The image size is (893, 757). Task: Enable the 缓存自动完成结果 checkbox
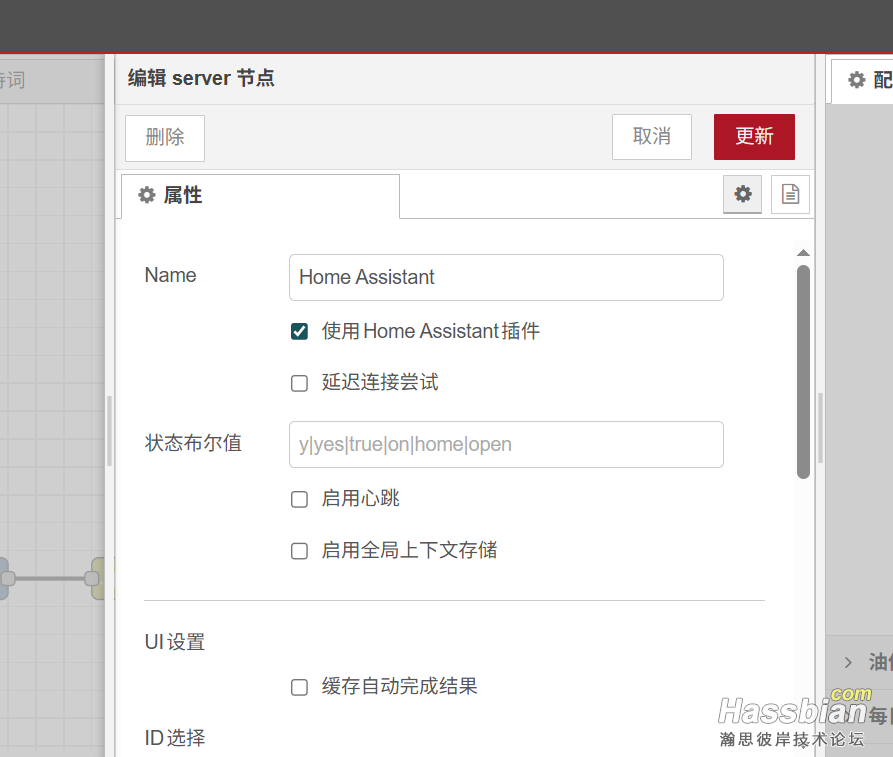pyautogui.click(x=300, y=687)
